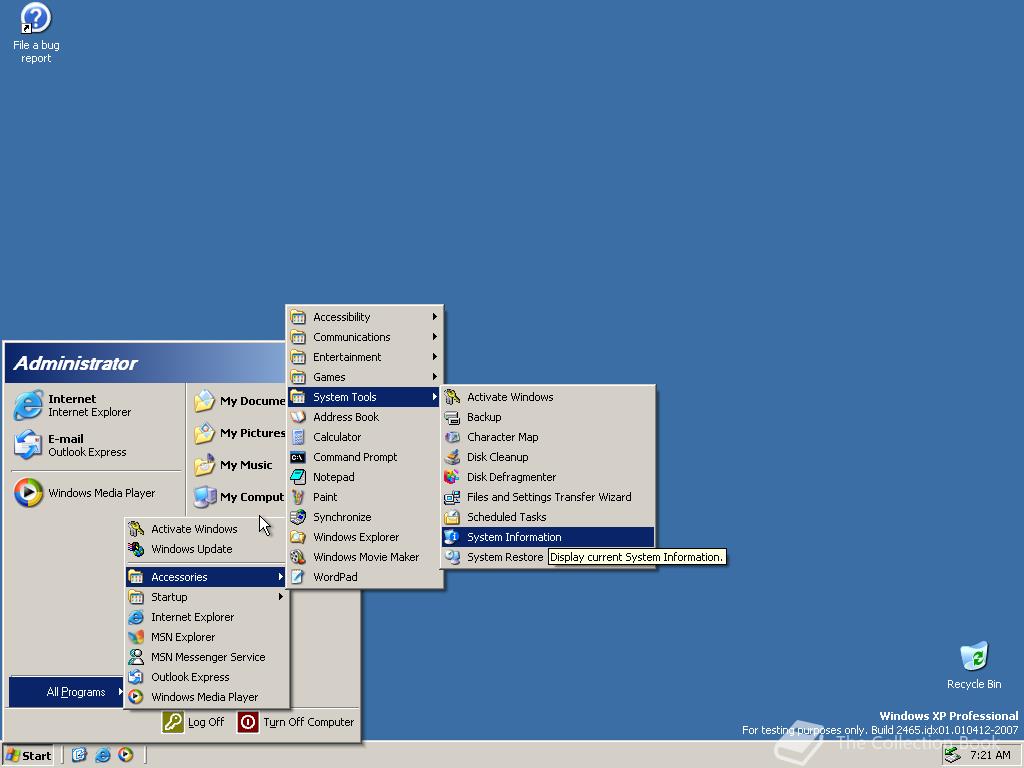Click the Log Off key icon

point(172,722)
